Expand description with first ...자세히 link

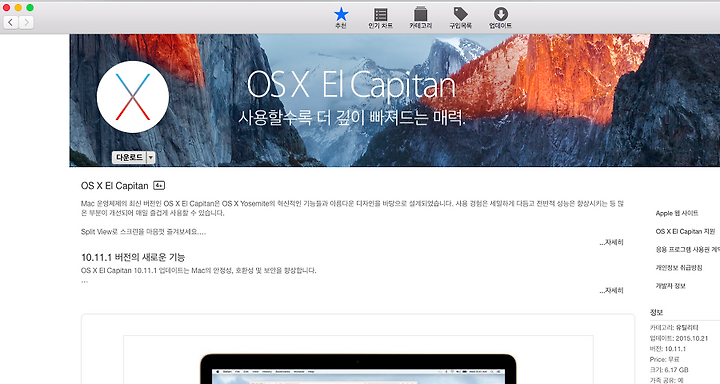[611, 242]
